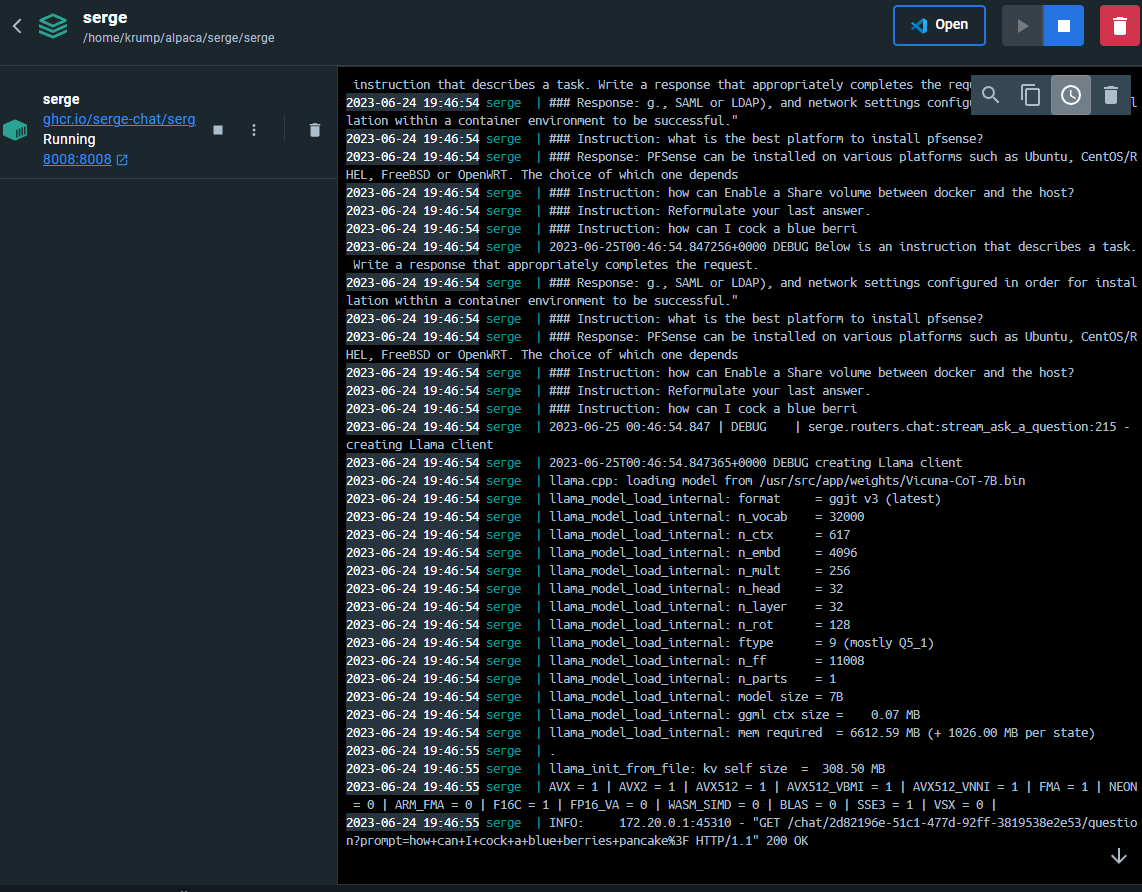This screenshot has height=892, width=1142.
Task: Search the logs with magnifier icon
Action: tap(991, 95)
